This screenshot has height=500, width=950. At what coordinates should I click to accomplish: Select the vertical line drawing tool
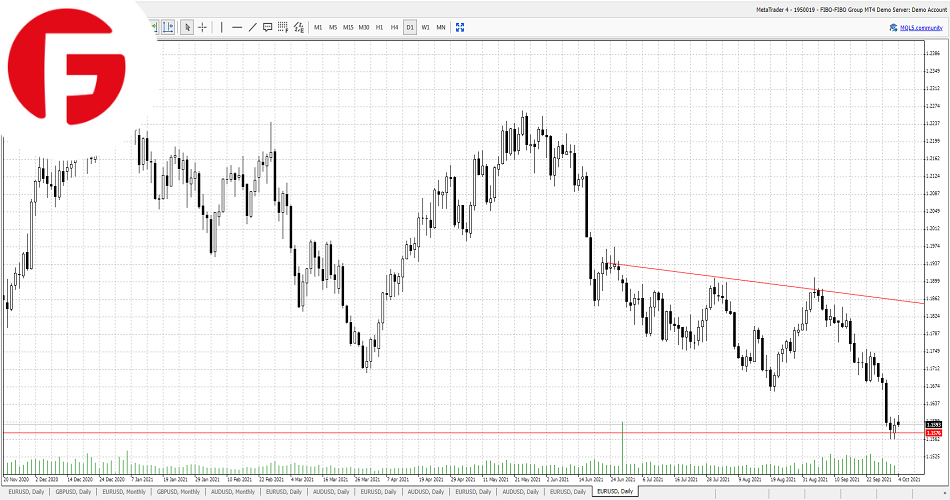(221, 27)
